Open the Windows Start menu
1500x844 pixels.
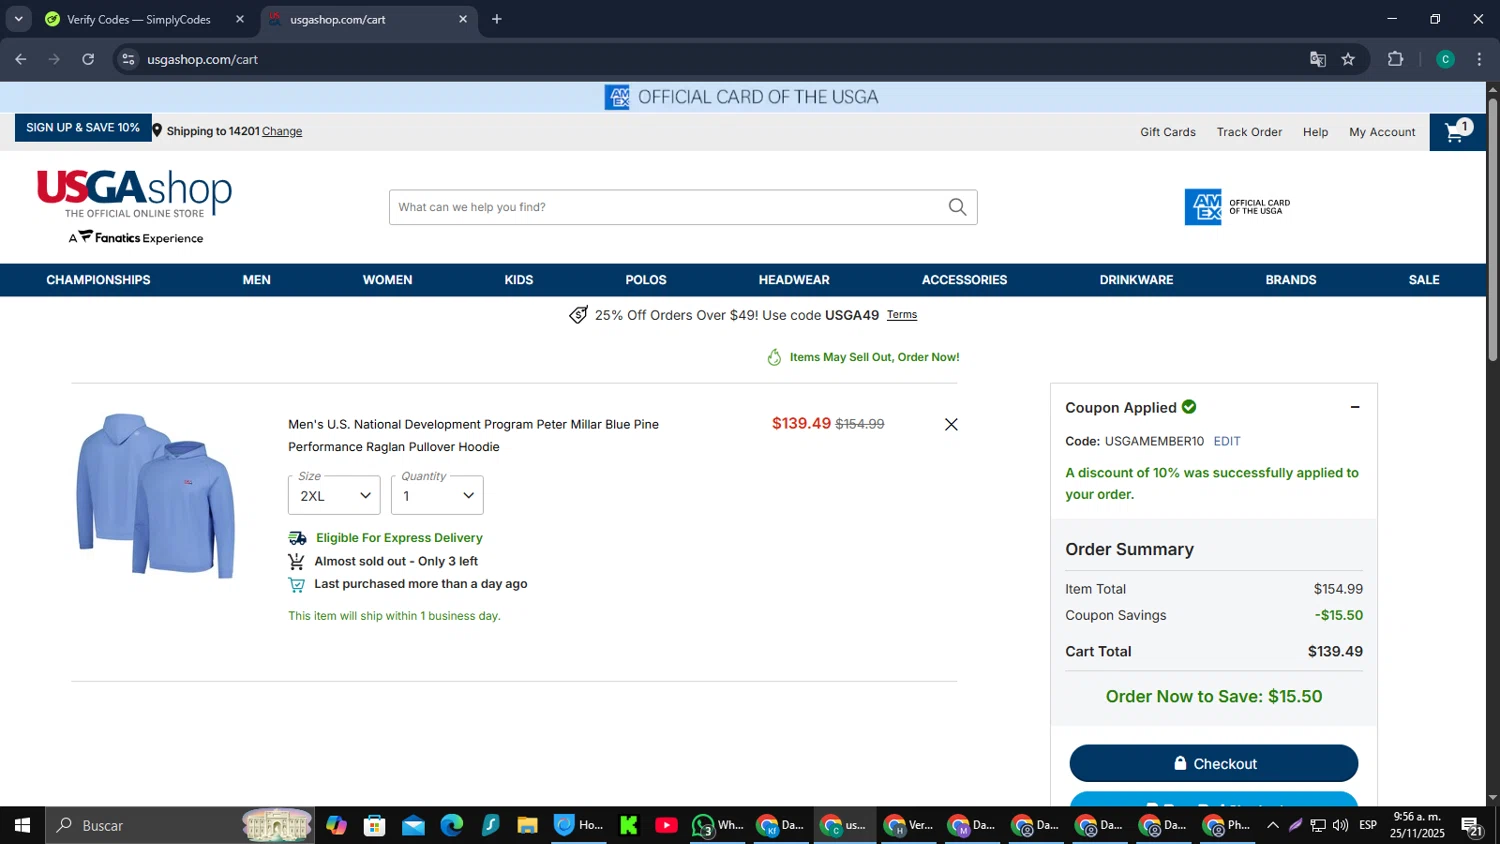point(22,825)
